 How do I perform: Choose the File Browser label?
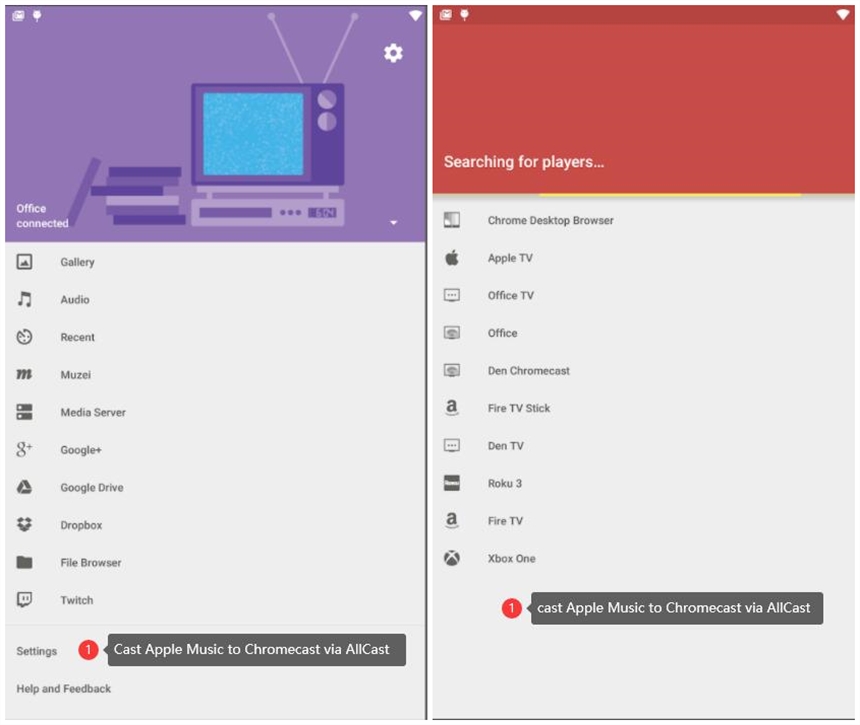pyautogui.click(x=90, y=563)
